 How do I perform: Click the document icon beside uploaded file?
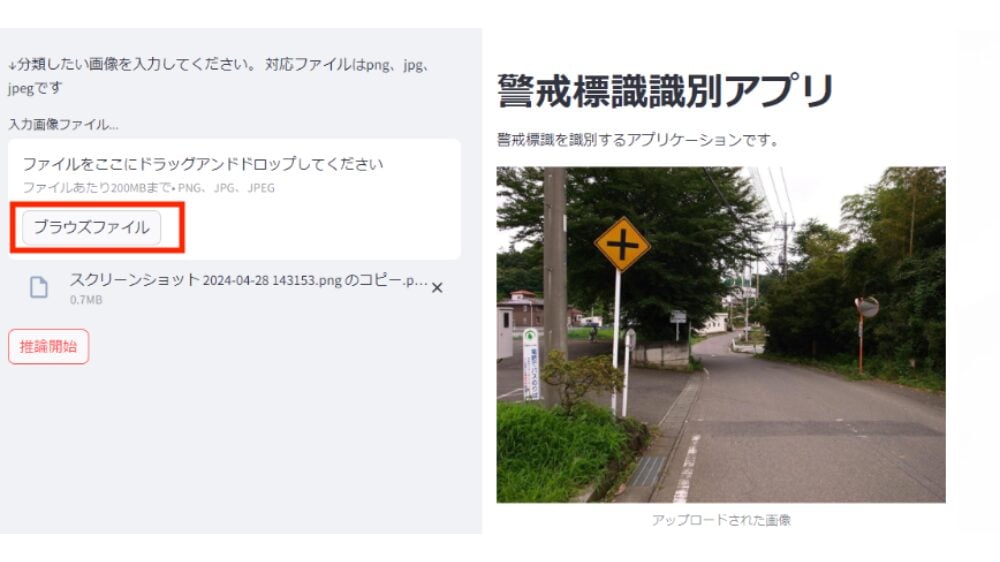pyautogui.click(x=39, y=288)
